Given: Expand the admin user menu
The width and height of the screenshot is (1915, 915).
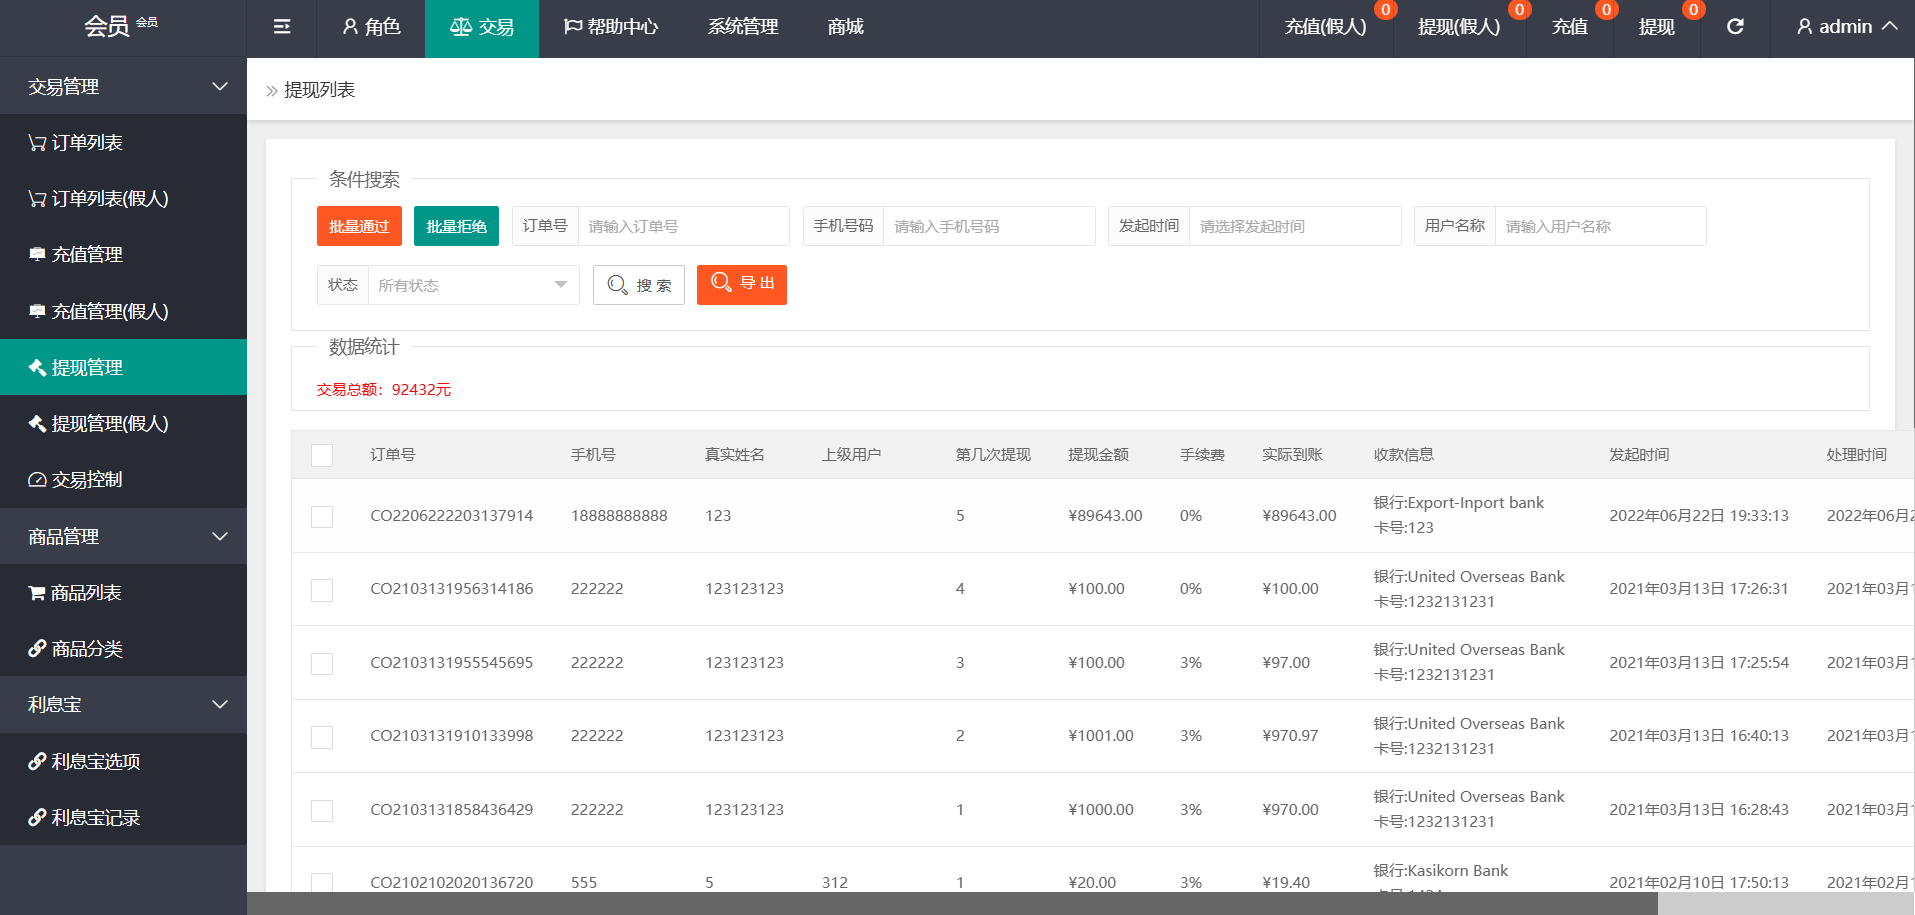Looking at the screenshot, I should [1846, 27].
